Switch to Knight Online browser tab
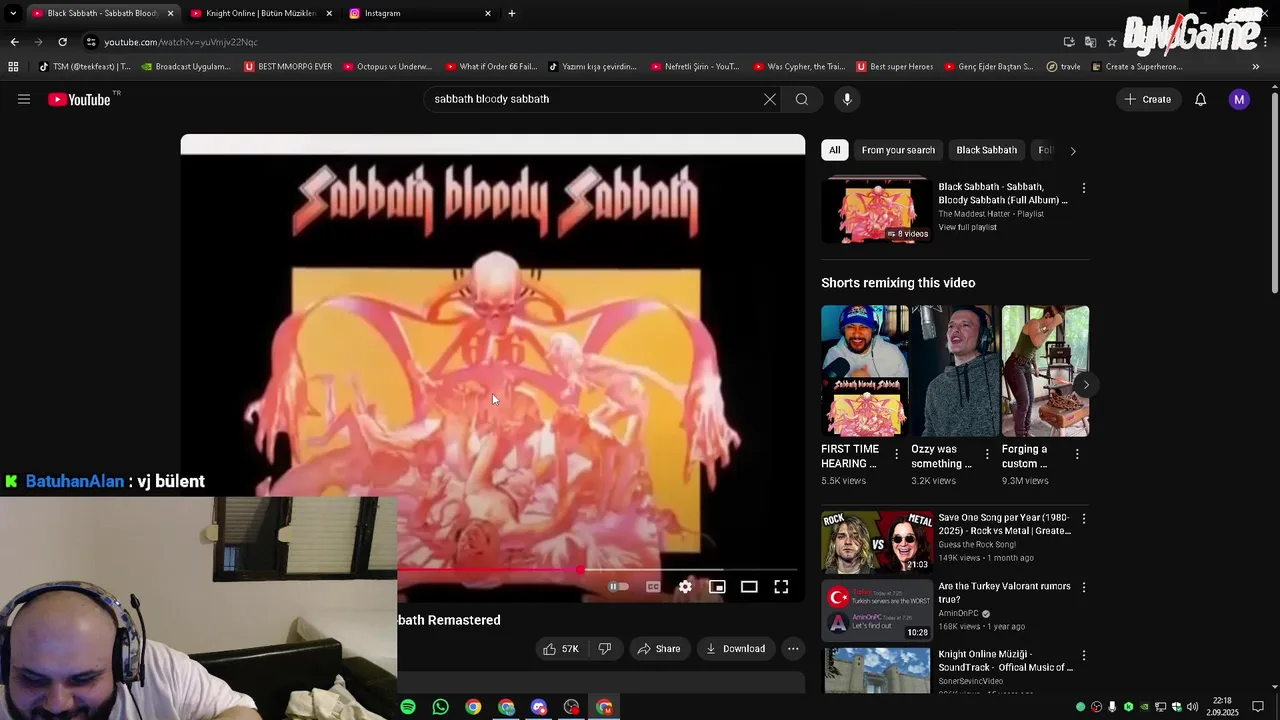This screenshot has height=720, width=1280. (259, 13)
